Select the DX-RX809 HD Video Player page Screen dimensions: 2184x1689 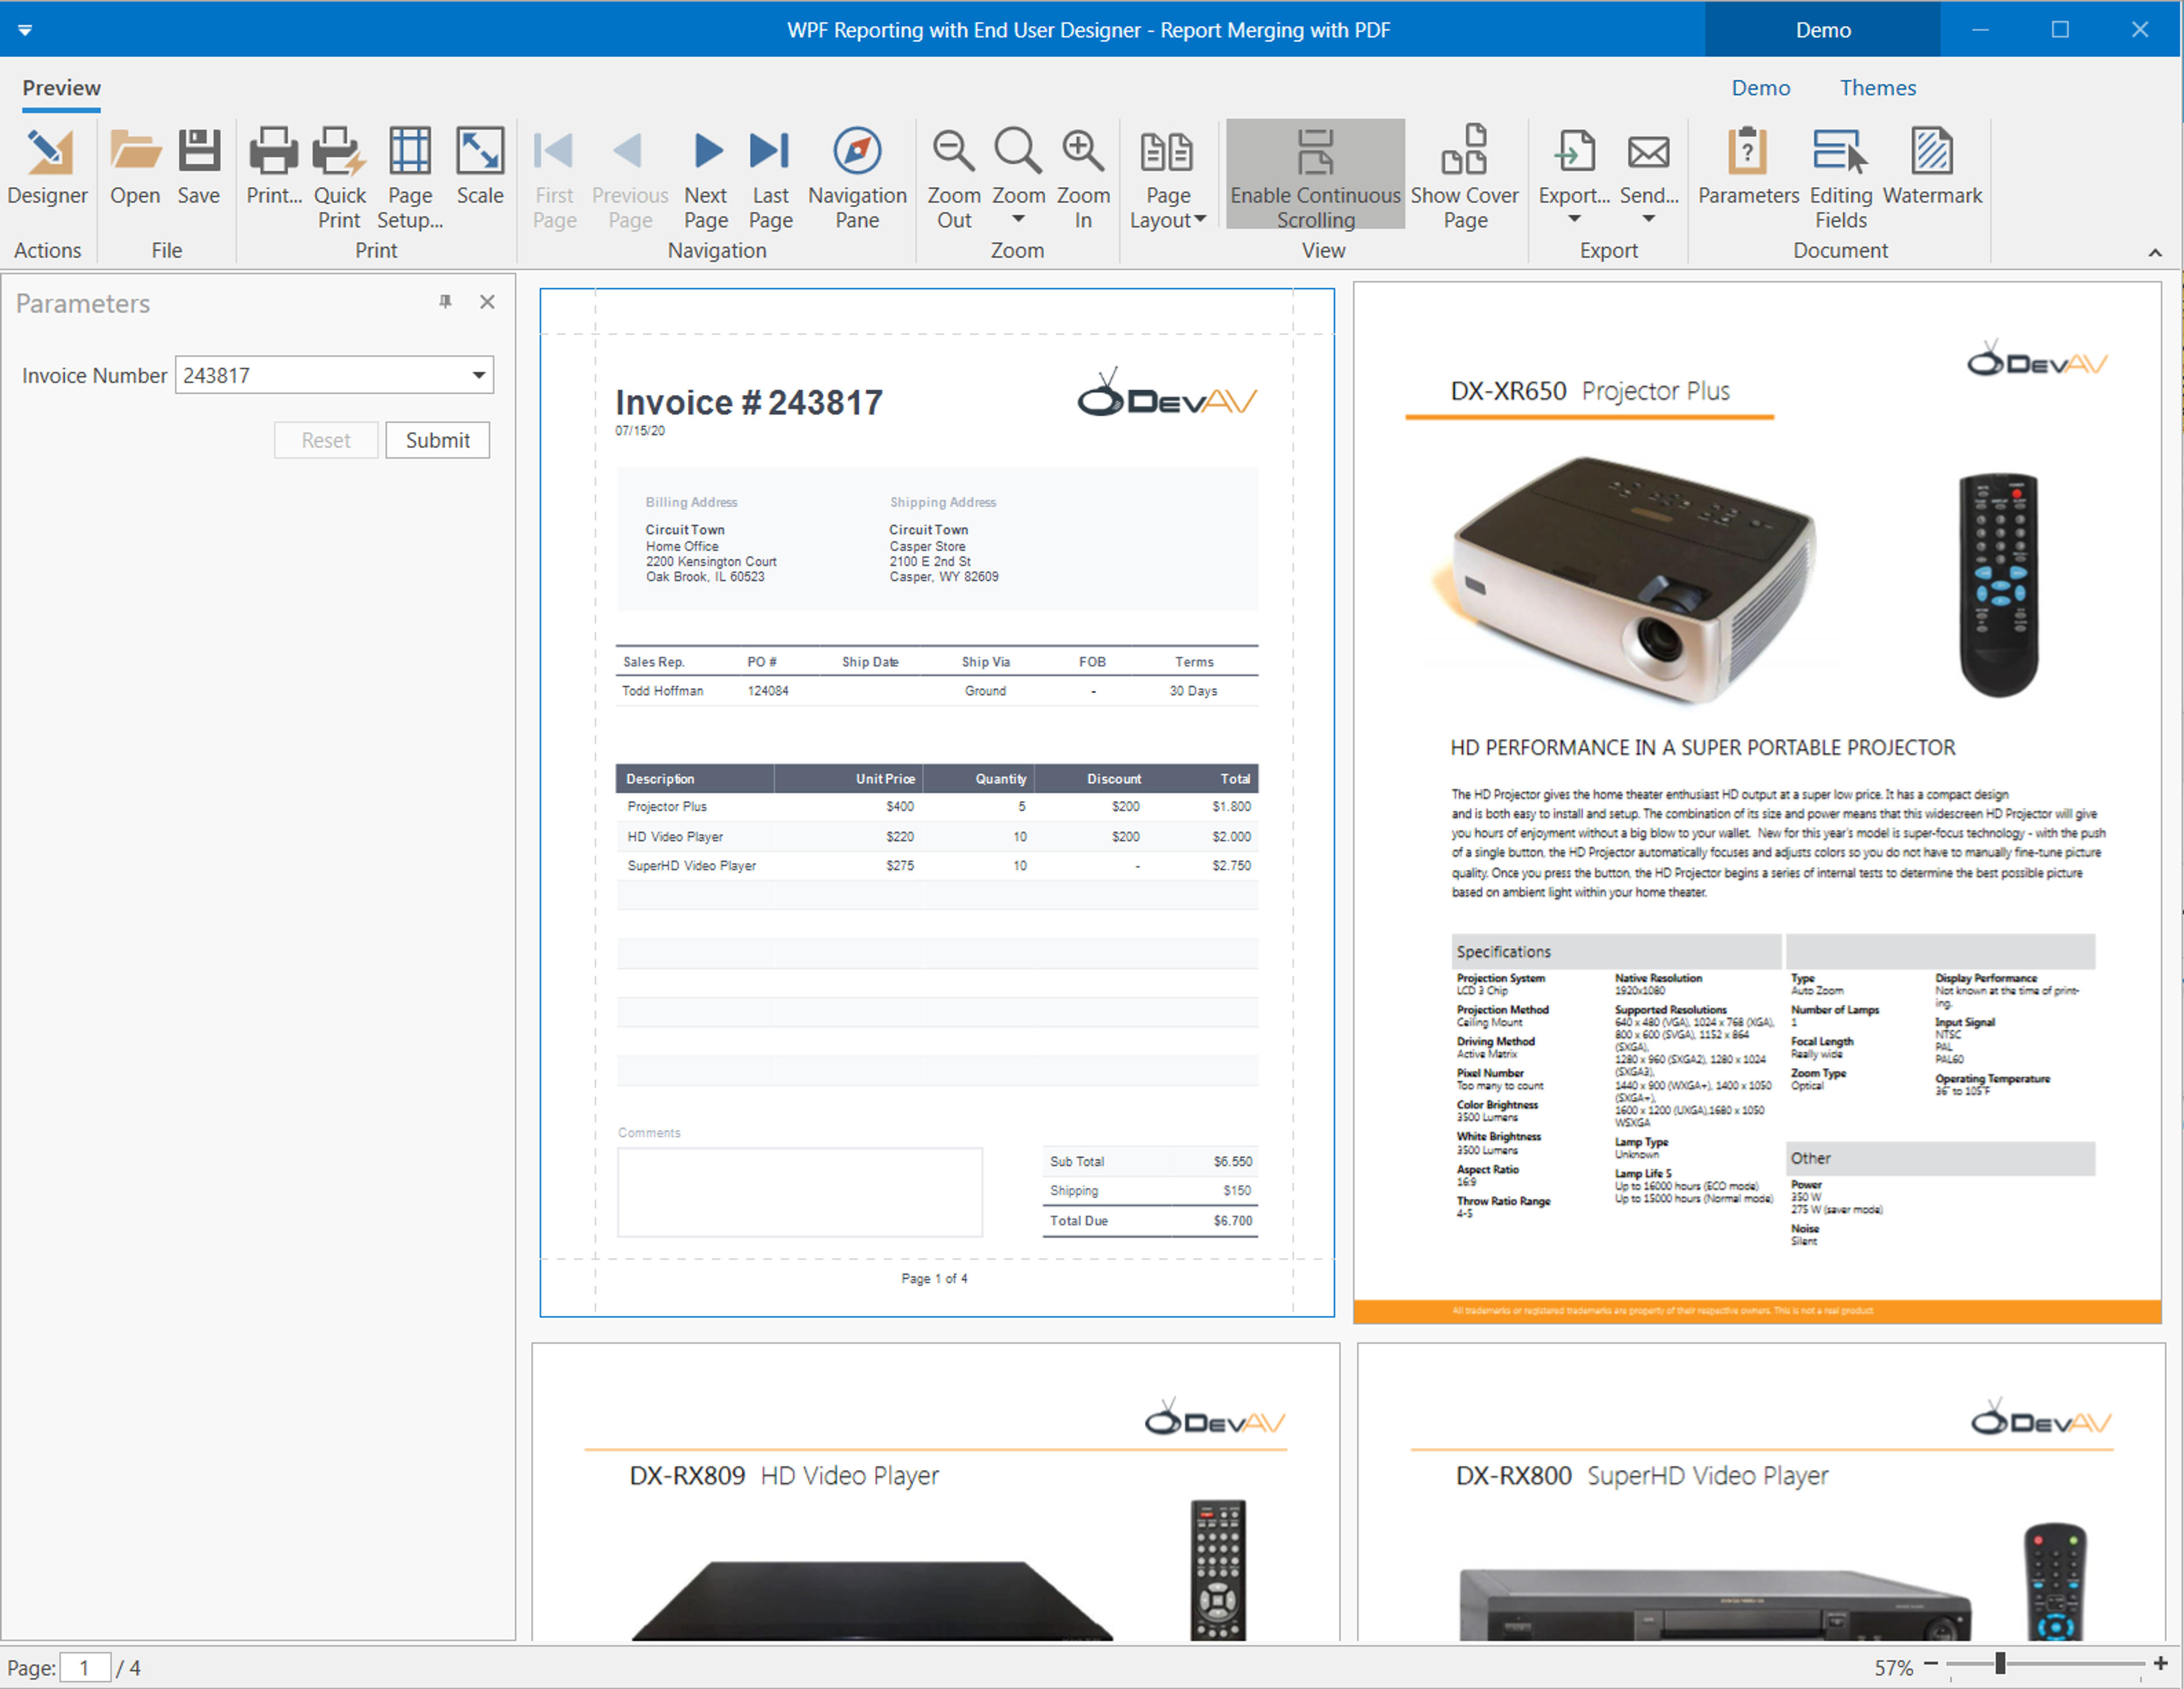935,1491
